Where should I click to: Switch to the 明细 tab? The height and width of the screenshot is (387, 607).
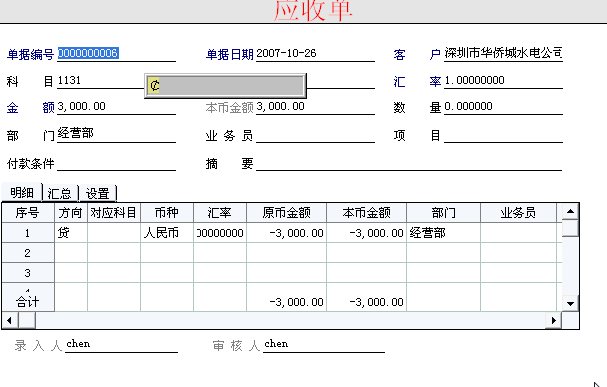[x=22, y=192]
